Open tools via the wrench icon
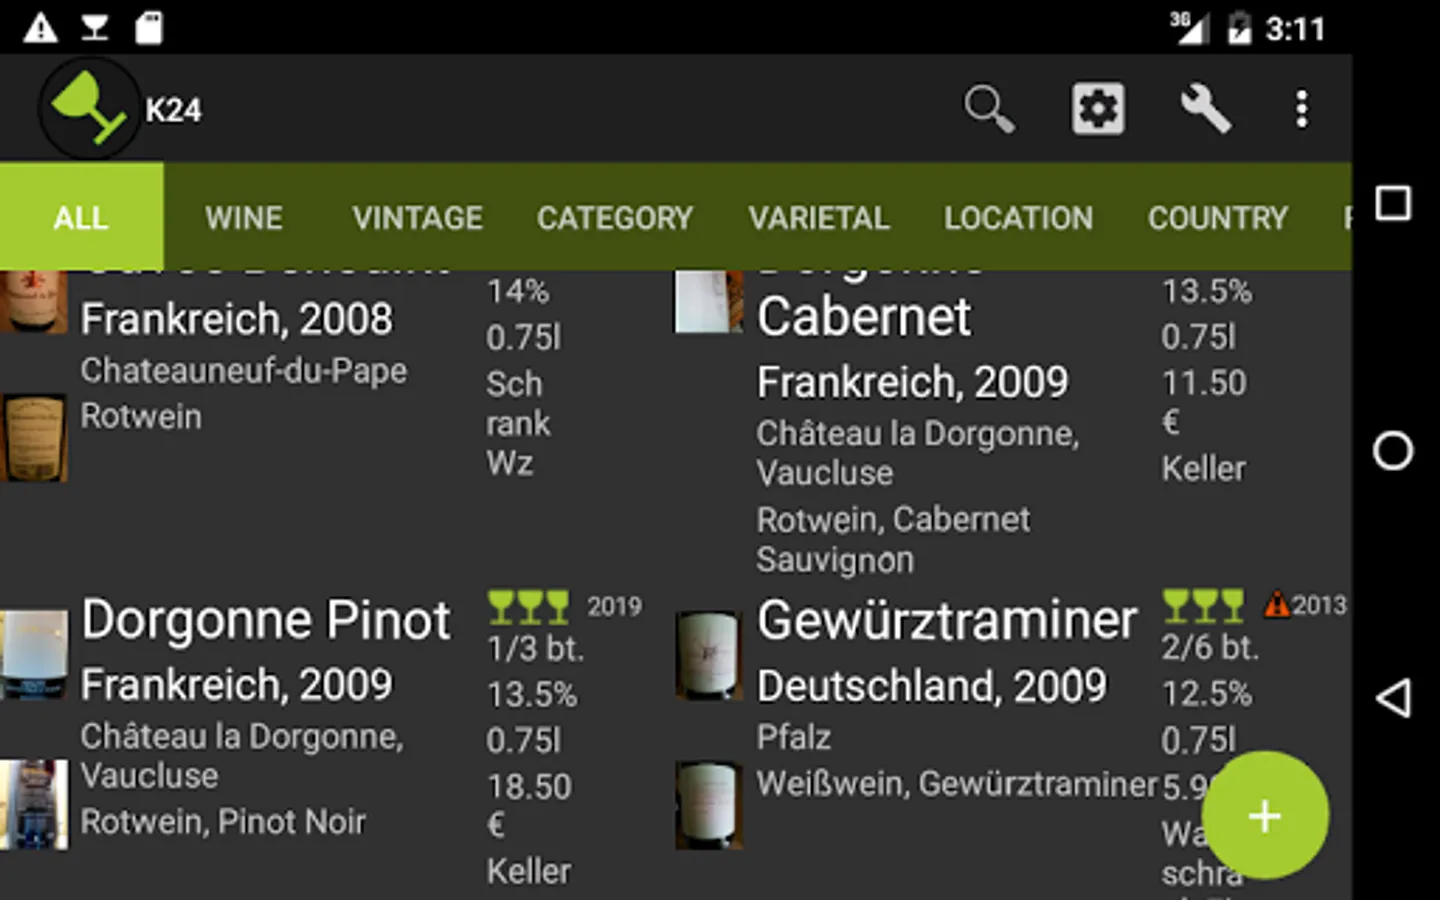The width and height of the screenshot is (1440, 900). pos(1205,109)
